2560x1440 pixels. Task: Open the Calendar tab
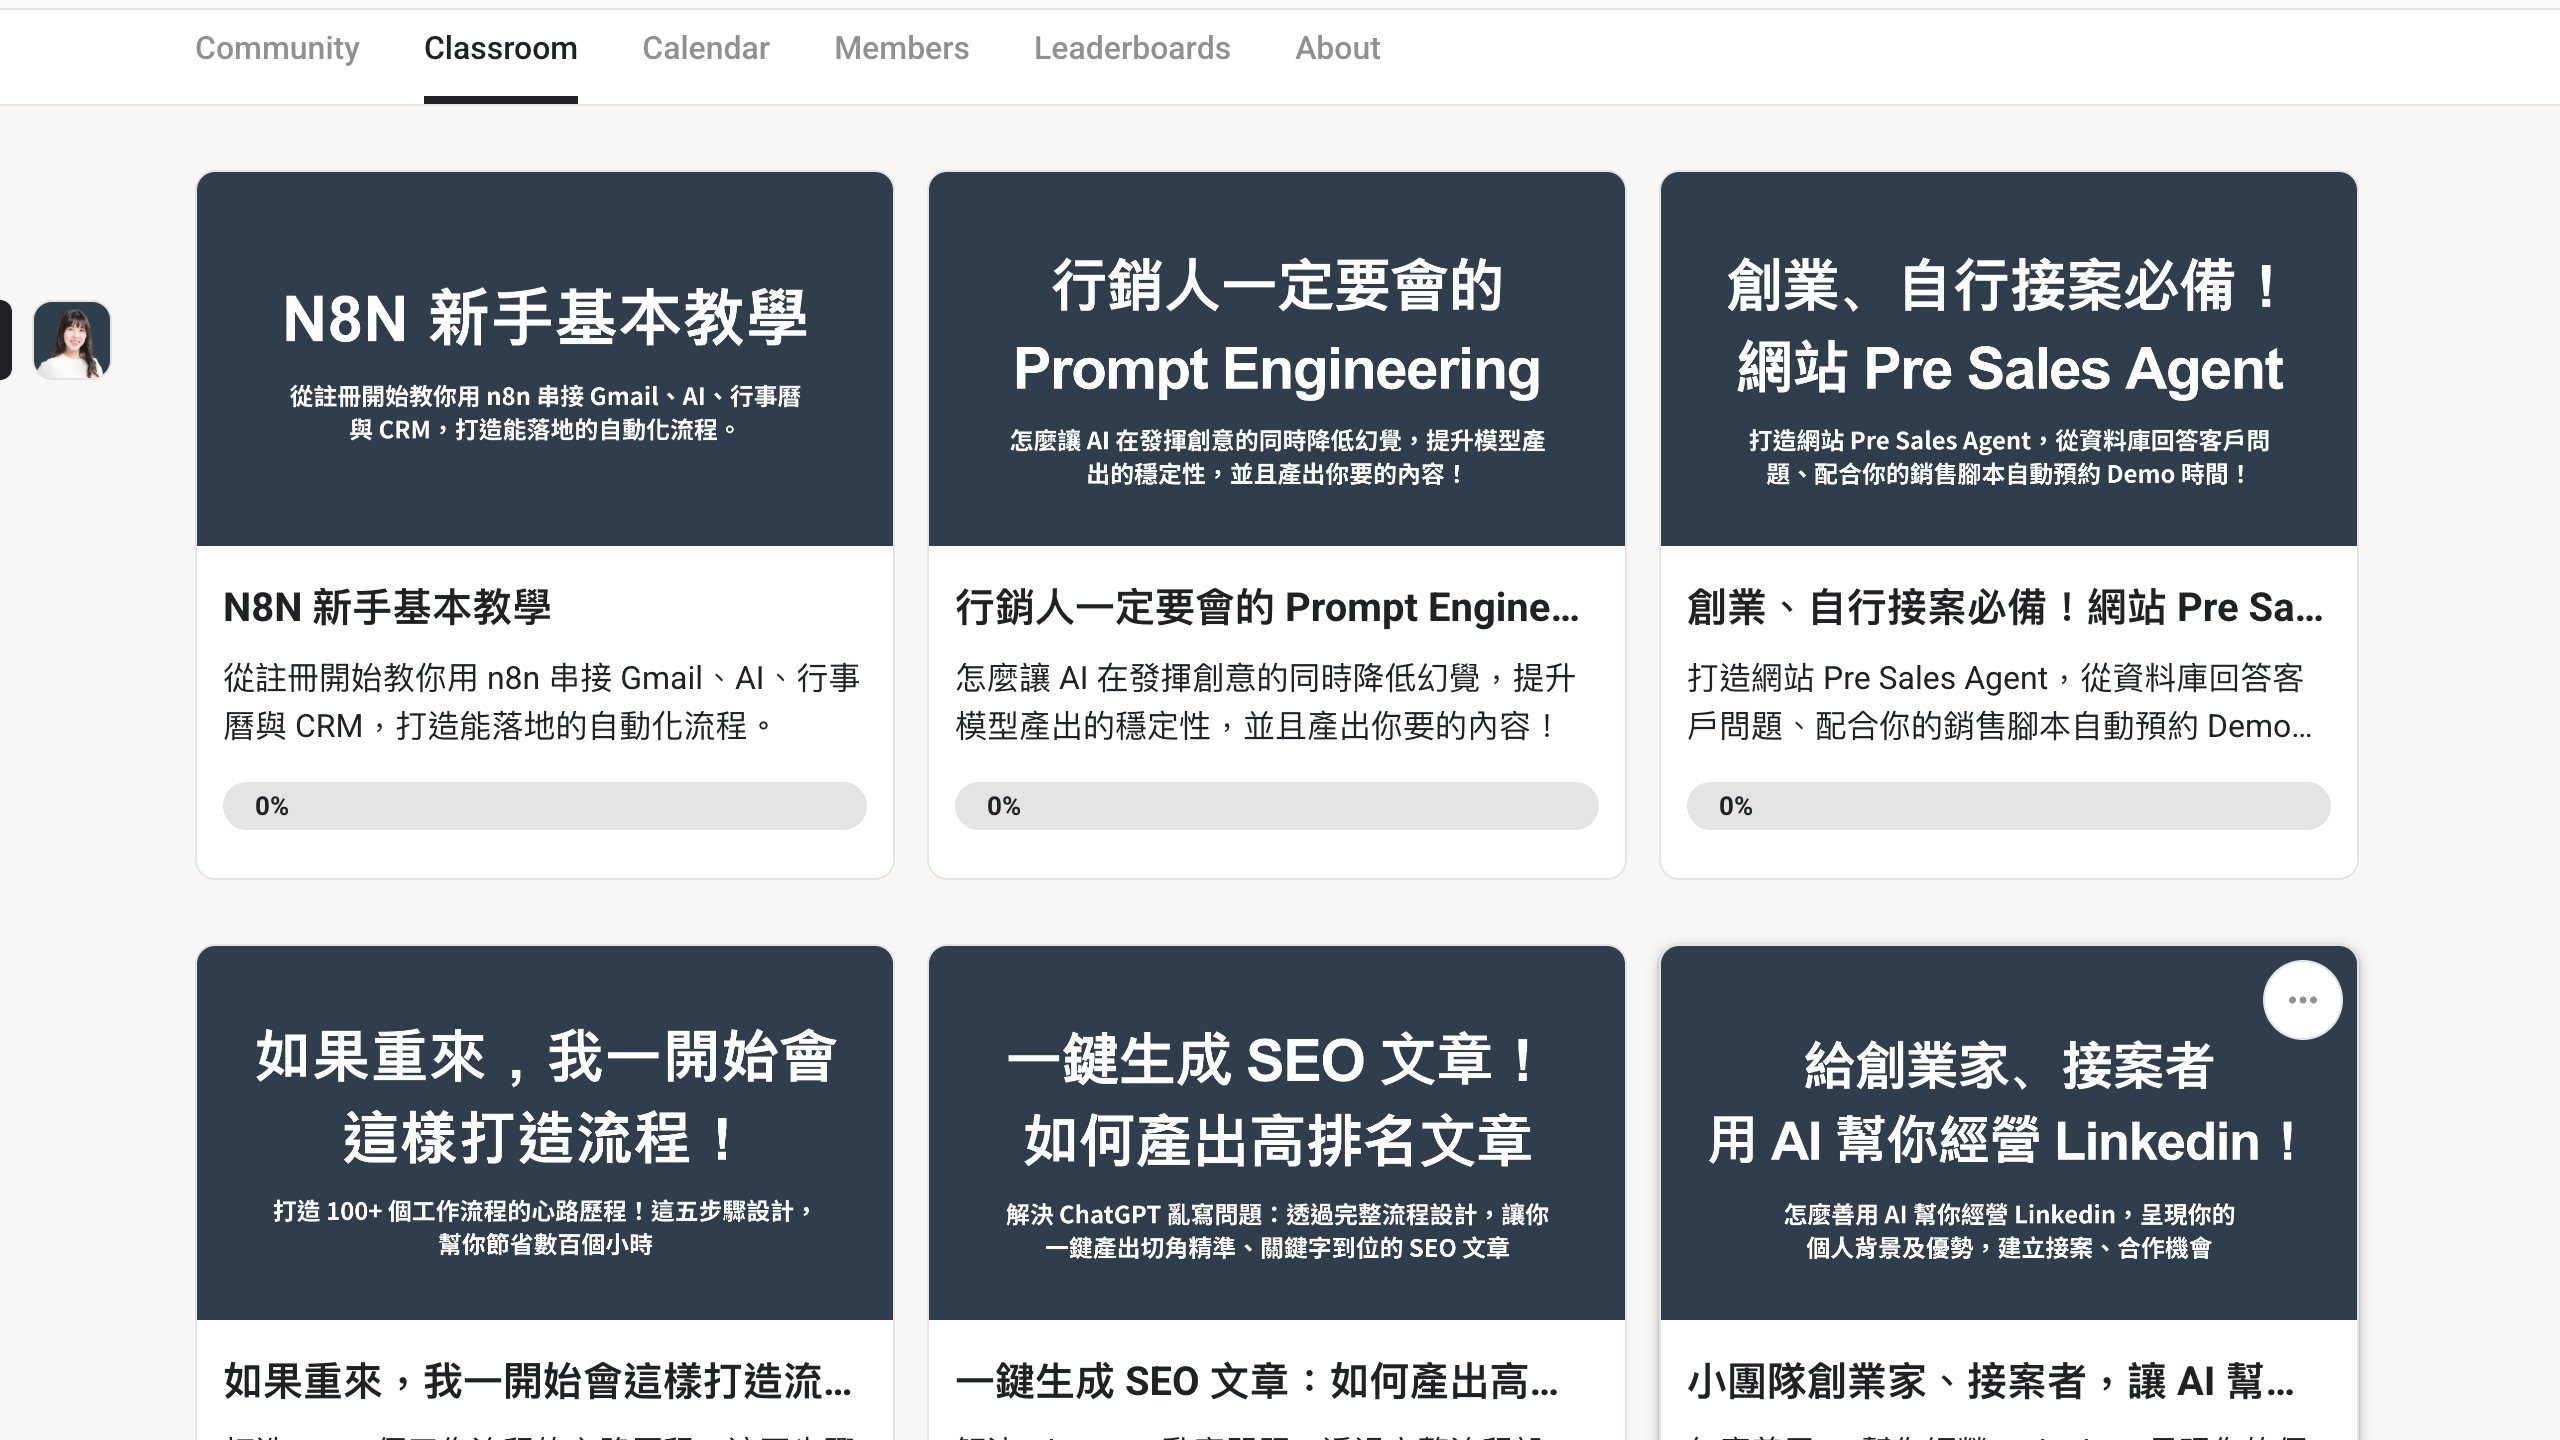coord(705,48)
